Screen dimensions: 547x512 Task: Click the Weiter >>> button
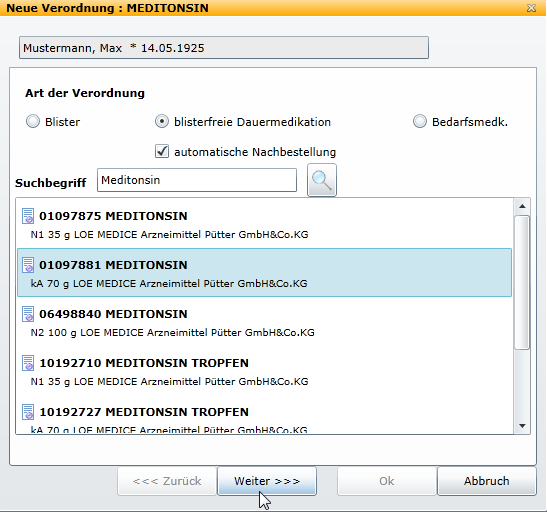point(267,481)
